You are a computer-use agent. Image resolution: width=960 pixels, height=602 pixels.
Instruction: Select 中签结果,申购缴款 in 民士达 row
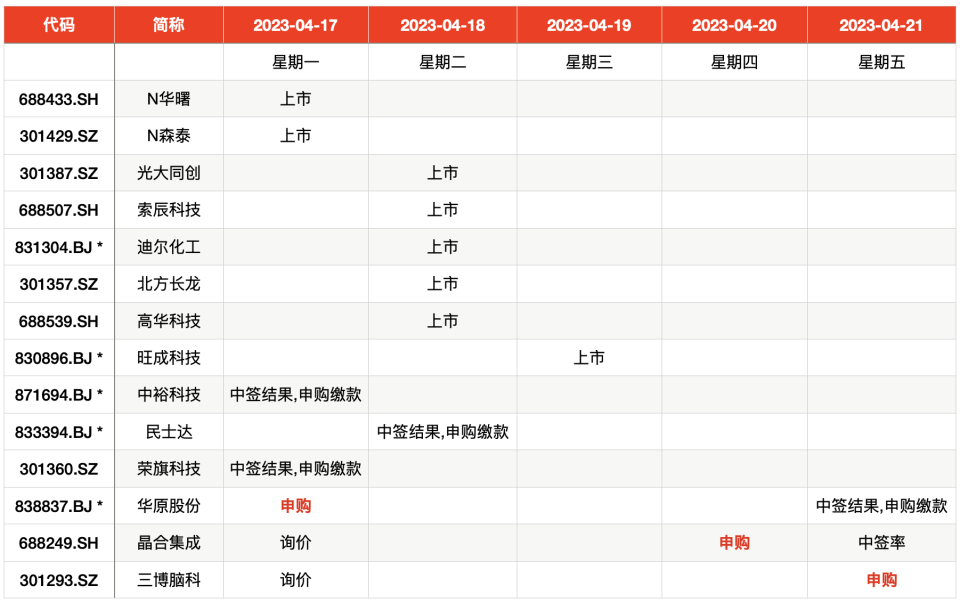point(442,432)
